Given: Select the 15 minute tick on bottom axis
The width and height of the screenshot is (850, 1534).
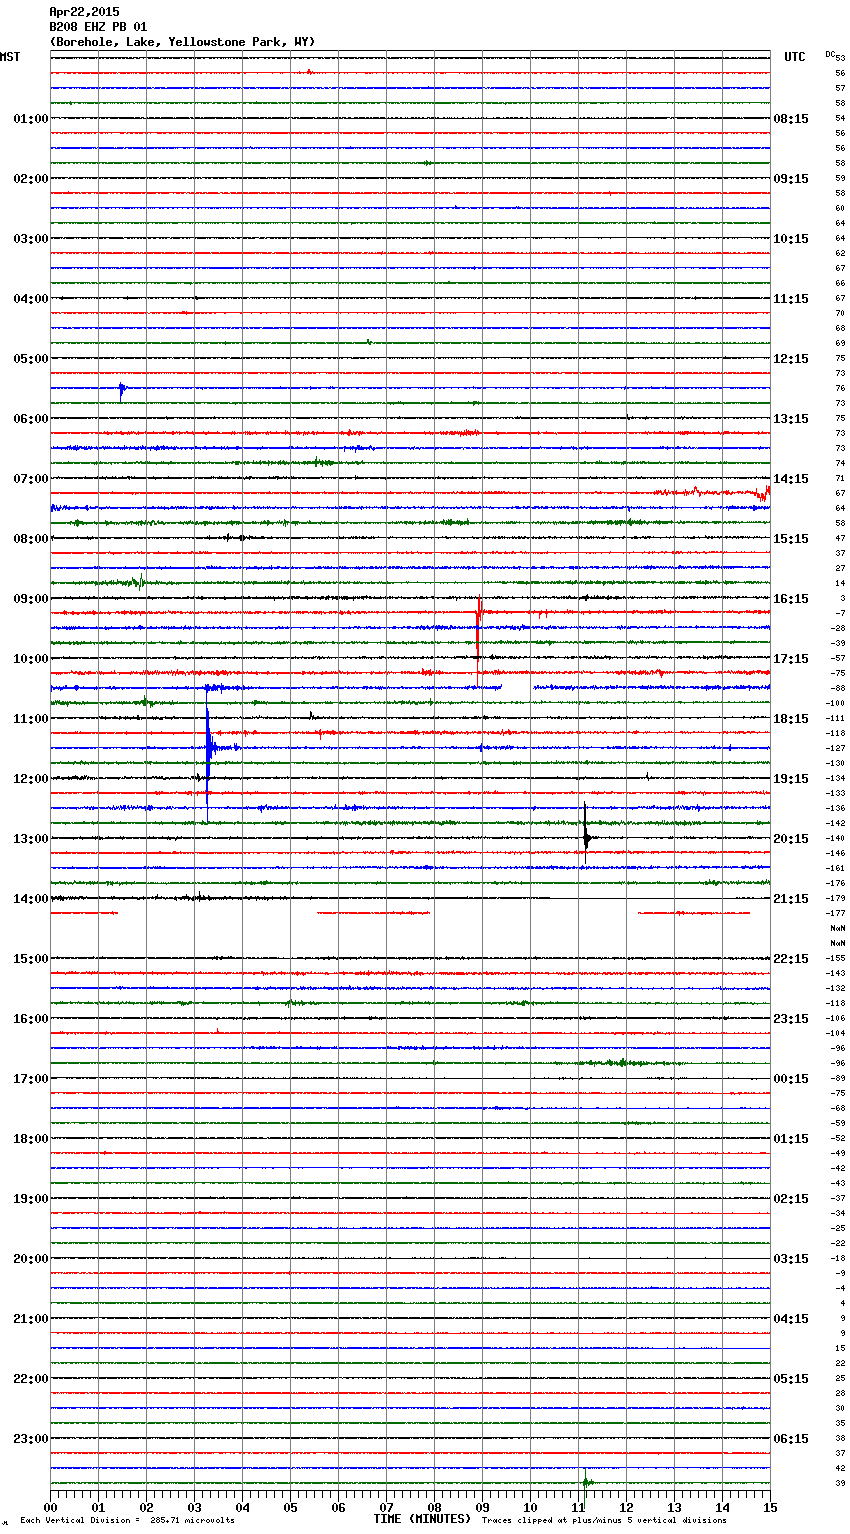Looking at the screenshot, I should (769, 1507).
